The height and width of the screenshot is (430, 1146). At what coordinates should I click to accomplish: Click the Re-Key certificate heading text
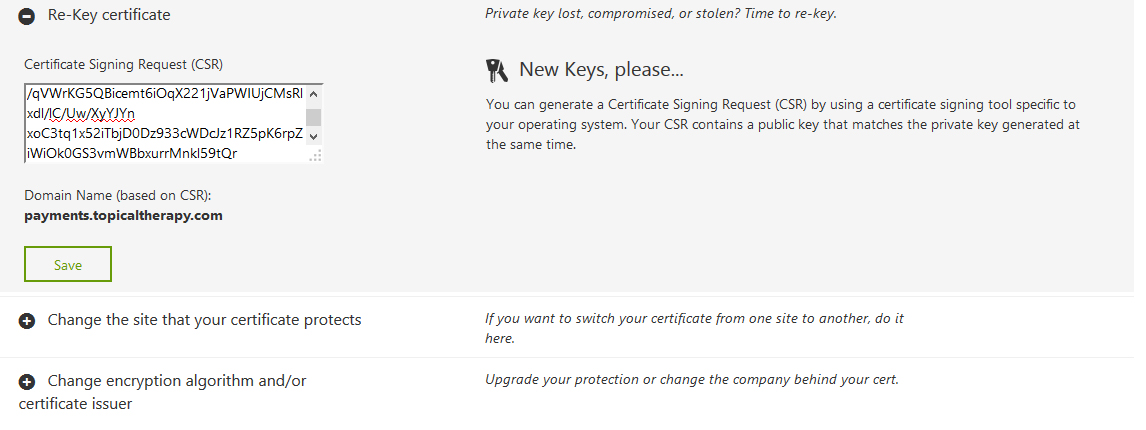click(109, 15)
